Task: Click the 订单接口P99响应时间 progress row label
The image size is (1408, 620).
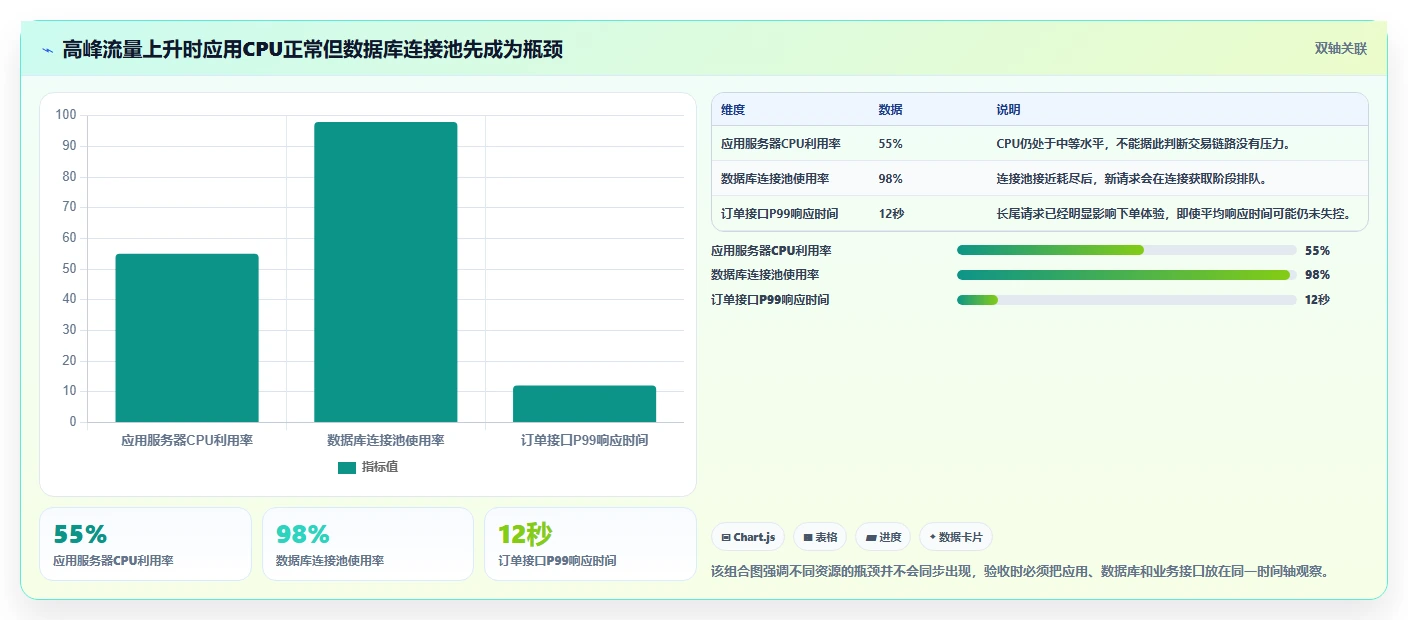Action: point(770,300)
